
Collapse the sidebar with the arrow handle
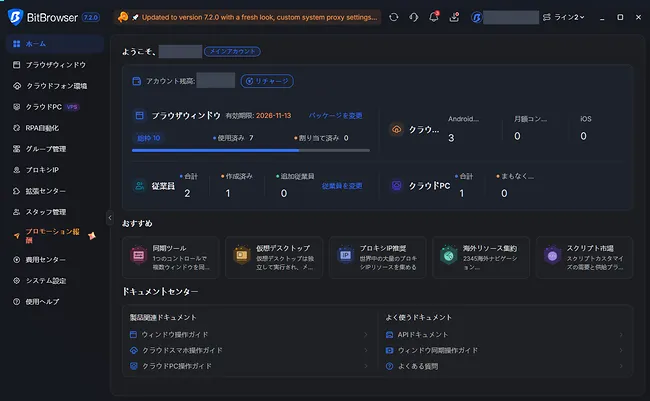pyautogui.click(x=110, y=217)
